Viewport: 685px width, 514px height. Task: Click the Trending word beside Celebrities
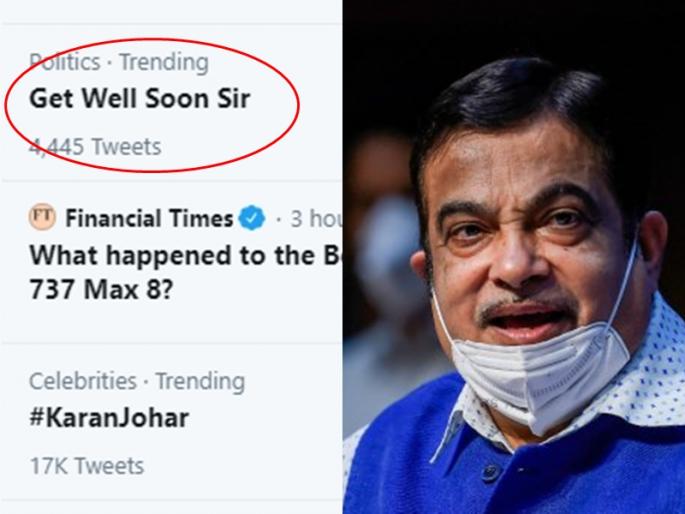tap(198, 381)
